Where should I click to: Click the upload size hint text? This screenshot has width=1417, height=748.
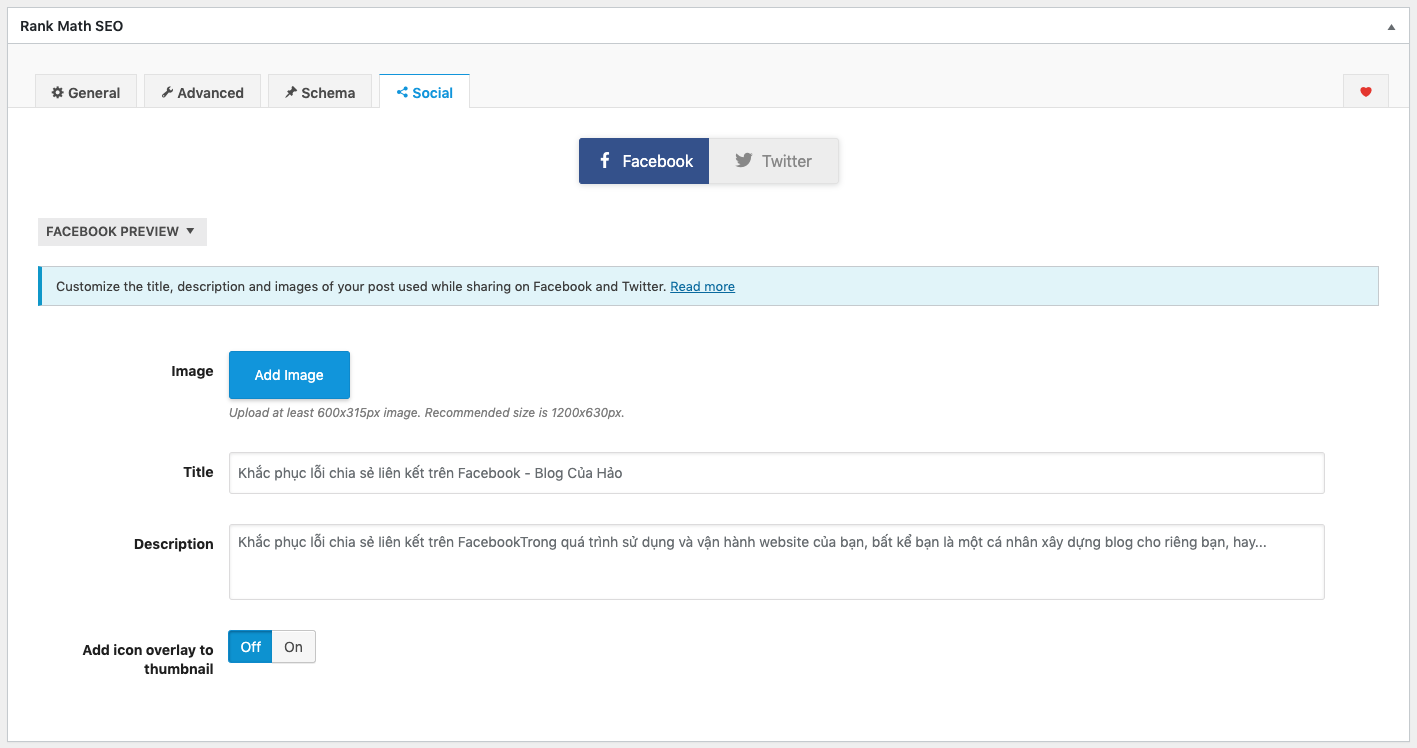click(x=427, y=412)
